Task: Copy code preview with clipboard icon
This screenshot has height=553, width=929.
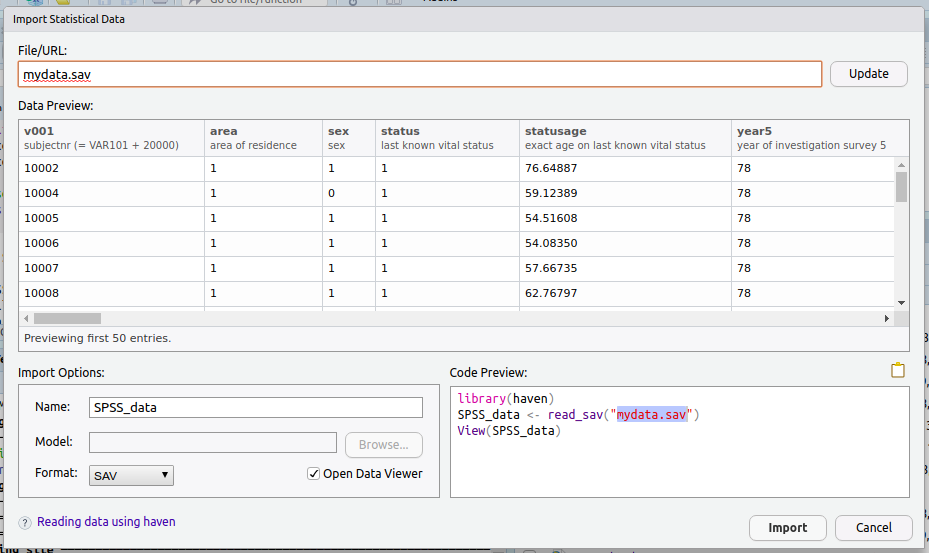Action: pyautogui.click(x=898, y=370)
